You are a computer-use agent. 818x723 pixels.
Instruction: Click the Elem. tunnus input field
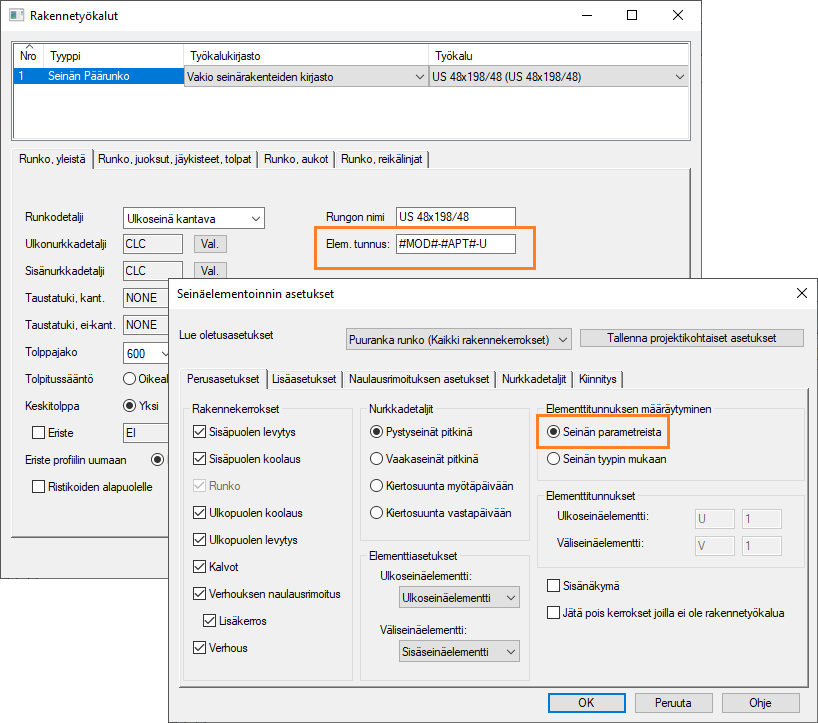(455, 244)
